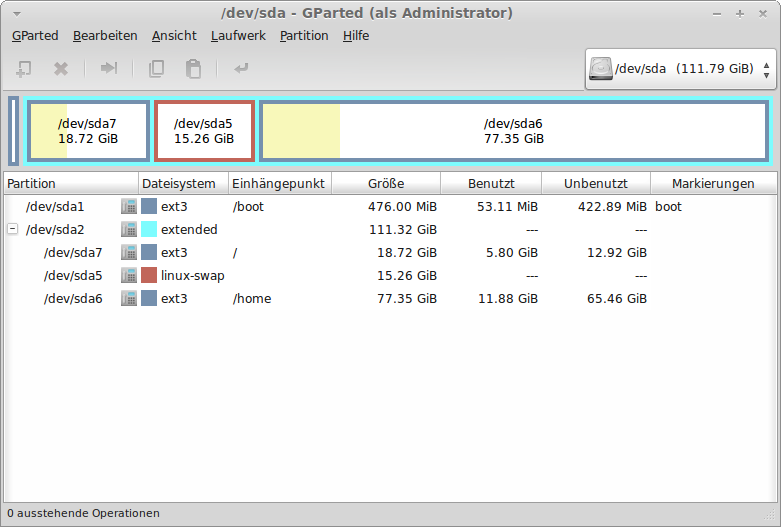Sort by the Dateisystem column header
781x527 pixels.
[x=183, y=183]
